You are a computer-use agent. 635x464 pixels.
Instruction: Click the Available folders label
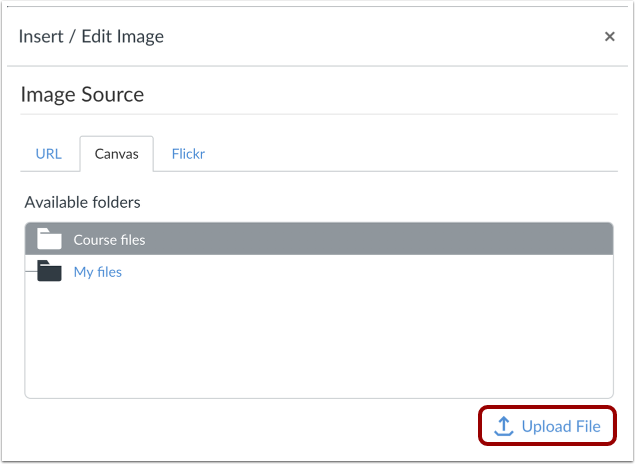(x=83, y=202)
